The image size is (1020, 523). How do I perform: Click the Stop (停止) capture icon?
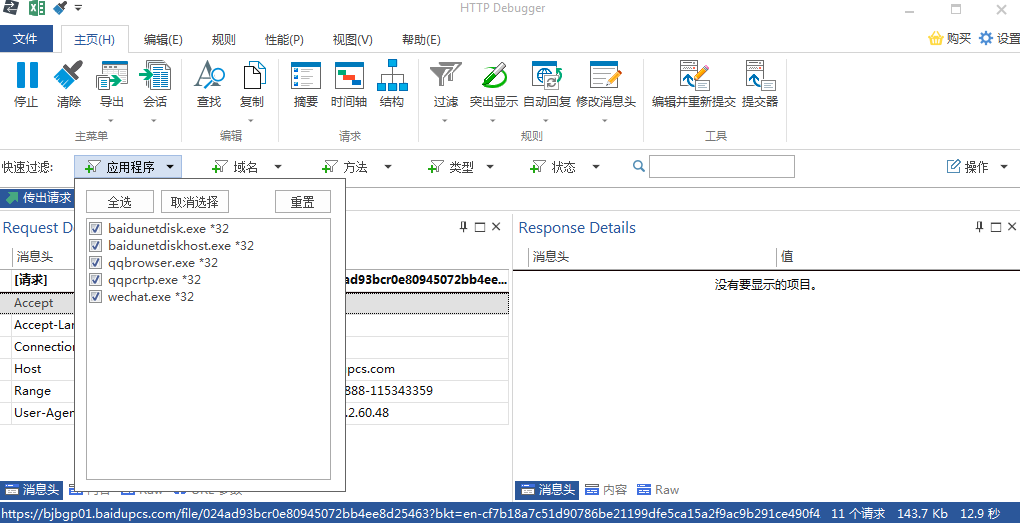[x=27, y=75]
